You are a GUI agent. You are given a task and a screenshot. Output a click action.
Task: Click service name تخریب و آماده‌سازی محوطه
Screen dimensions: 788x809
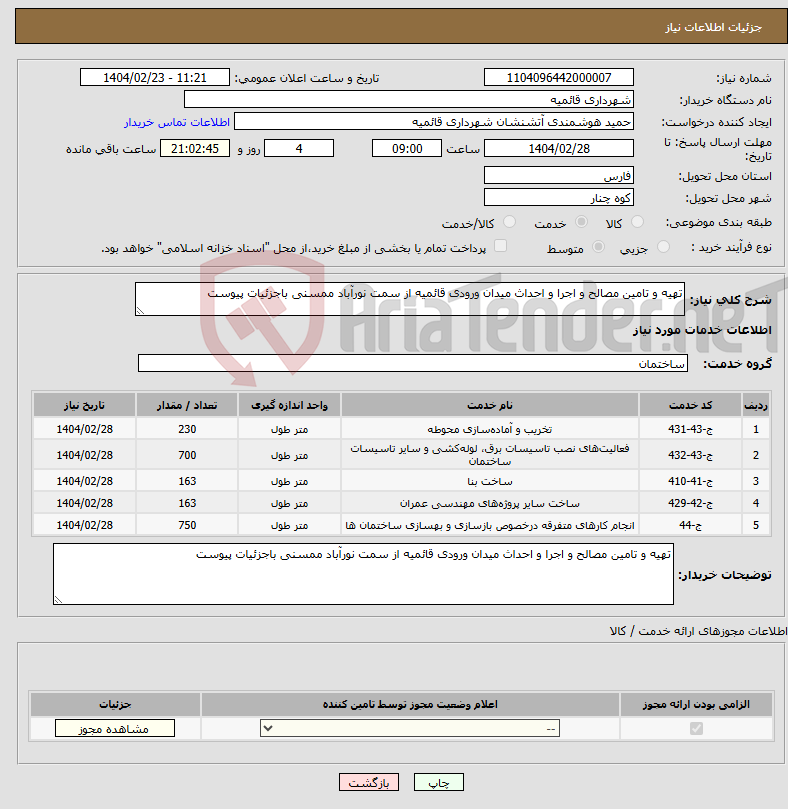point(490,429)
